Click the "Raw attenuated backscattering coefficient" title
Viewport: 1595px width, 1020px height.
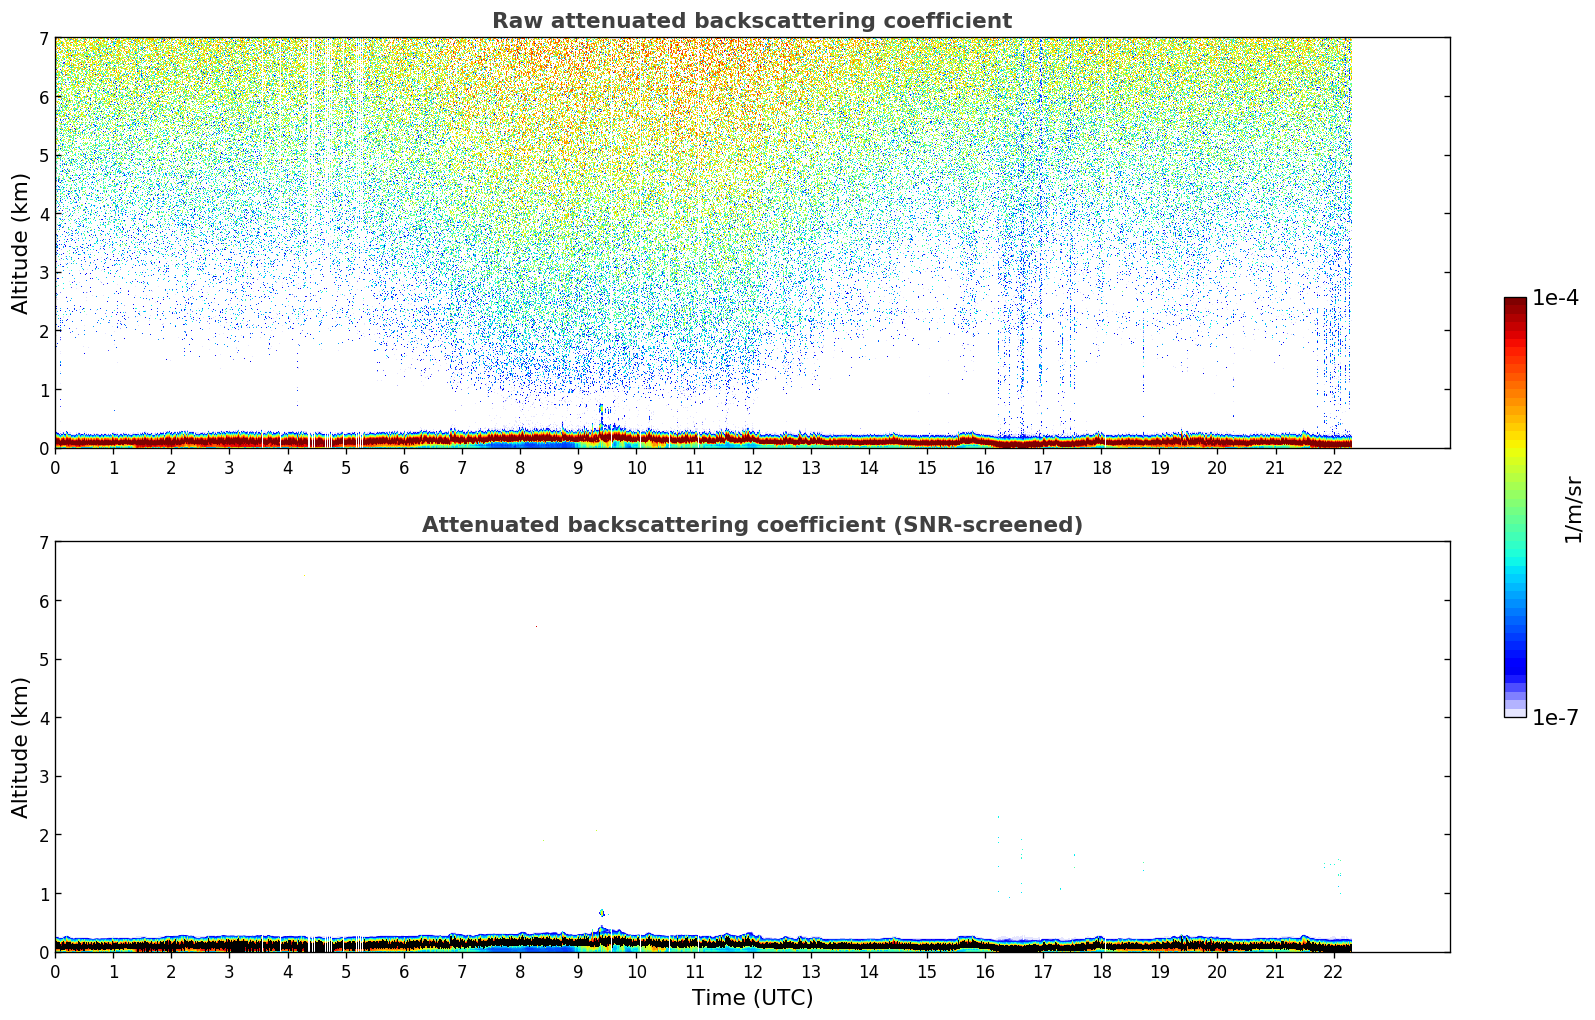coord(752,21)
